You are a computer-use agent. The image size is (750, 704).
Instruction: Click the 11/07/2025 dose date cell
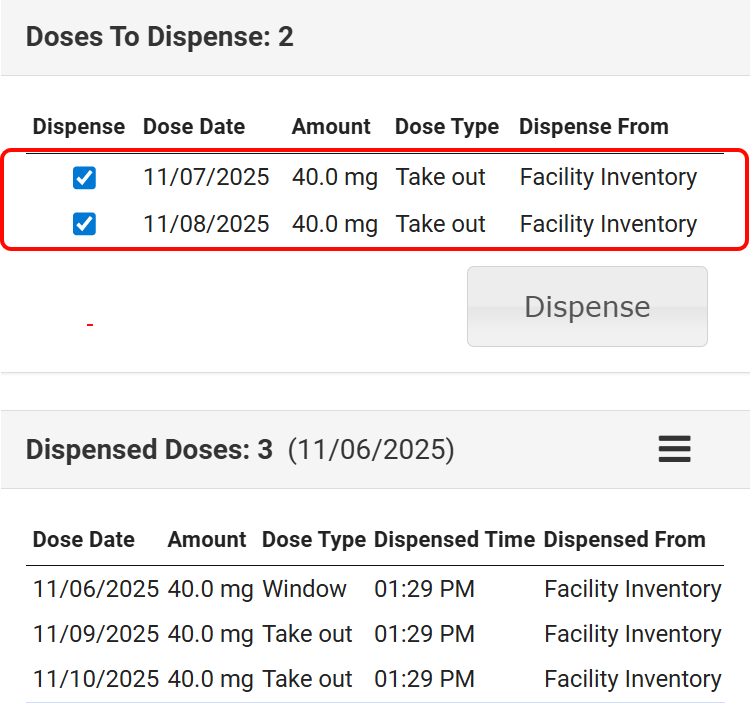206,178
